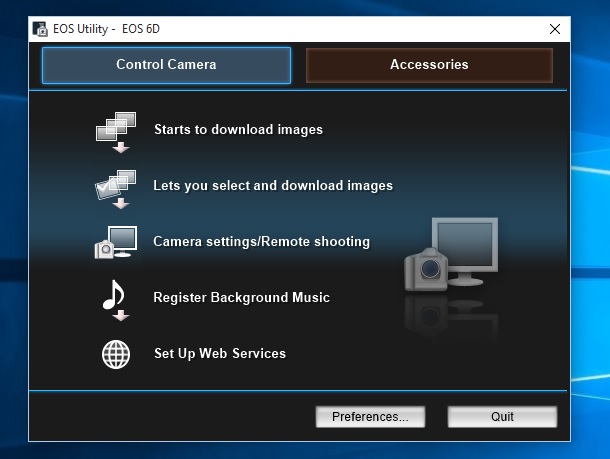Quit EOS Utility
This screenshot has width=610, height=459.
pos(502,417)
